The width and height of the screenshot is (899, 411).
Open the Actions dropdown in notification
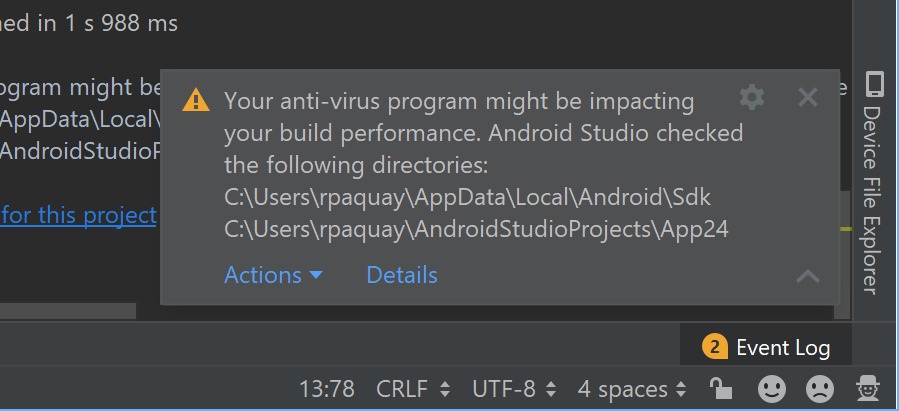pyautogui.click(x=273, y=275)
